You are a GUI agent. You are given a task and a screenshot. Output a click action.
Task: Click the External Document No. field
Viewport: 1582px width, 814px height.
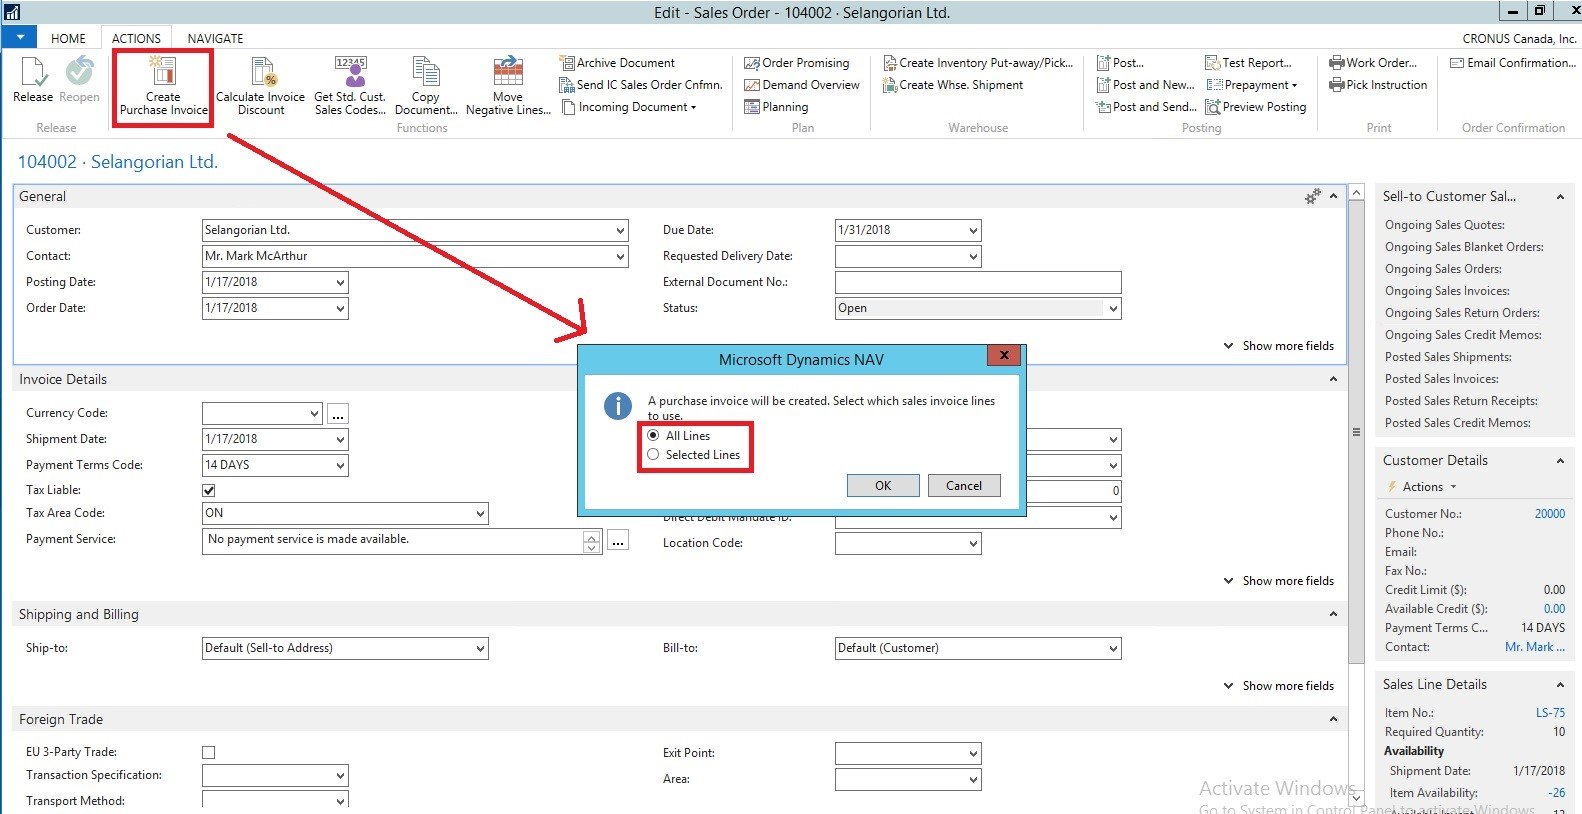point(978,282)
